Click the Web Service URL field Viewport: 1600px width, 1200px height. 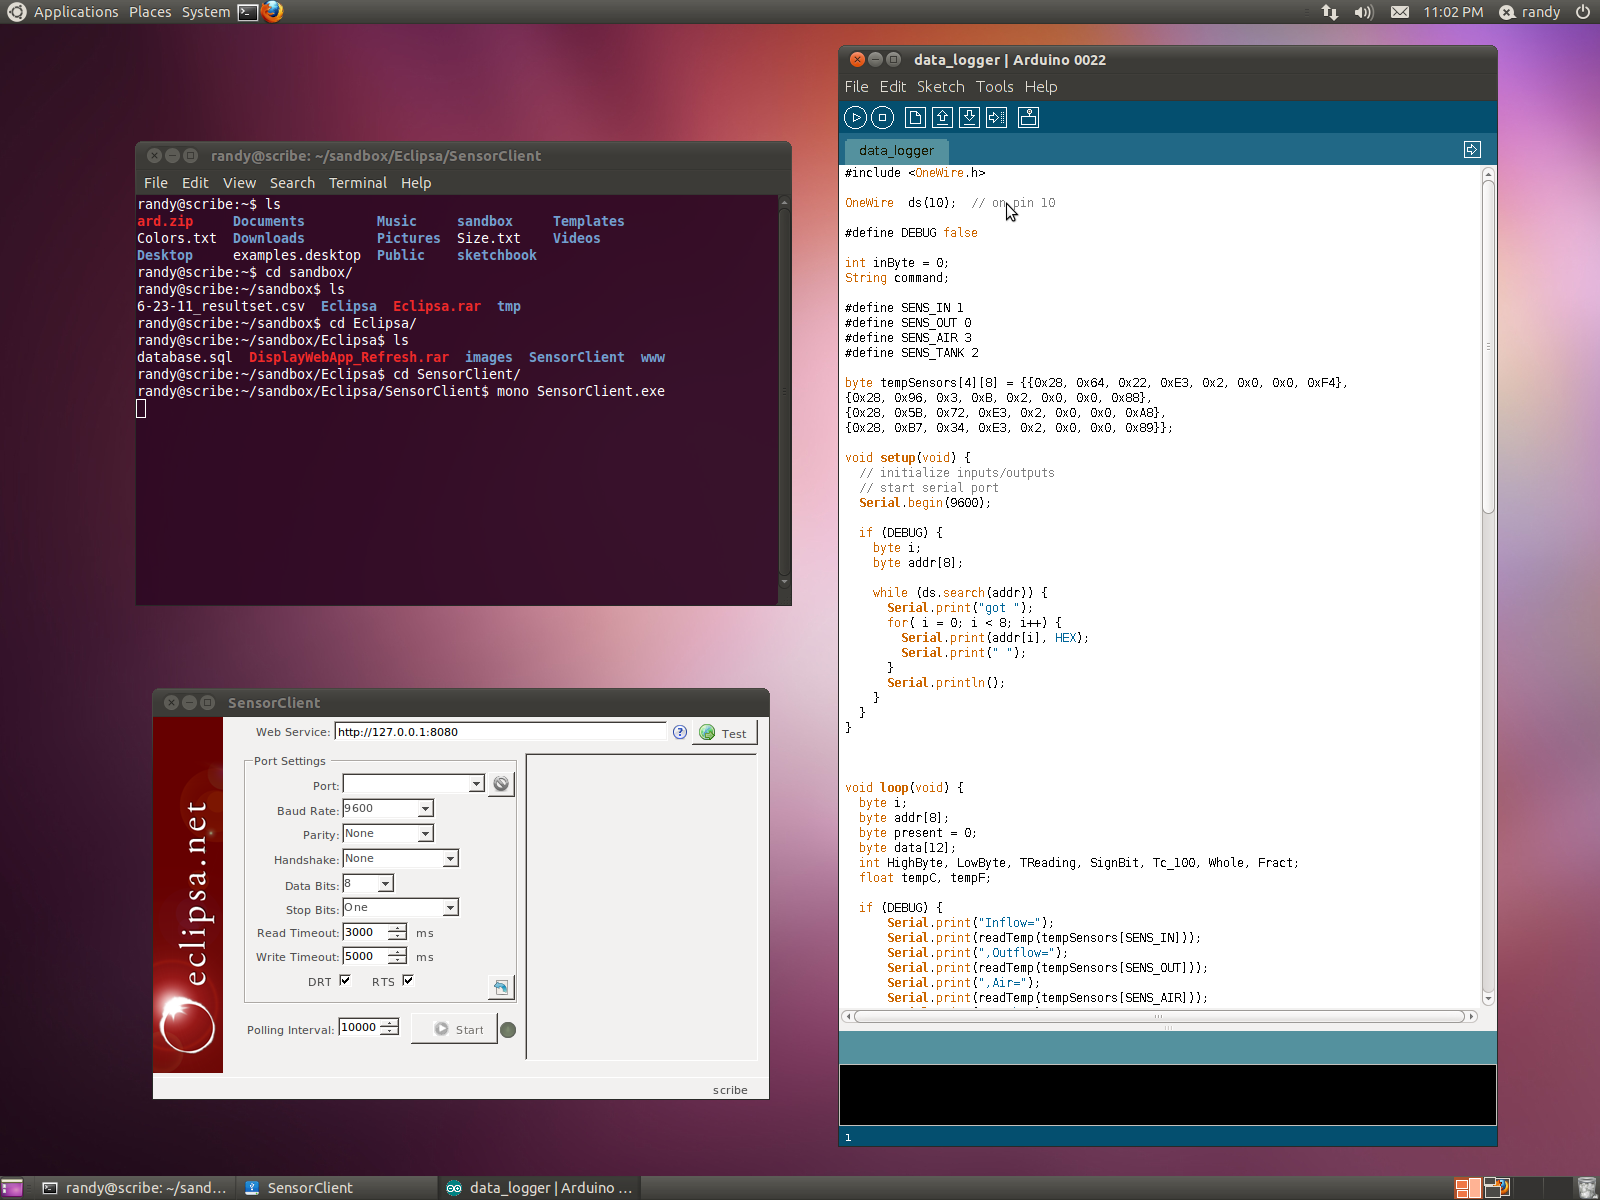(499, 732)
